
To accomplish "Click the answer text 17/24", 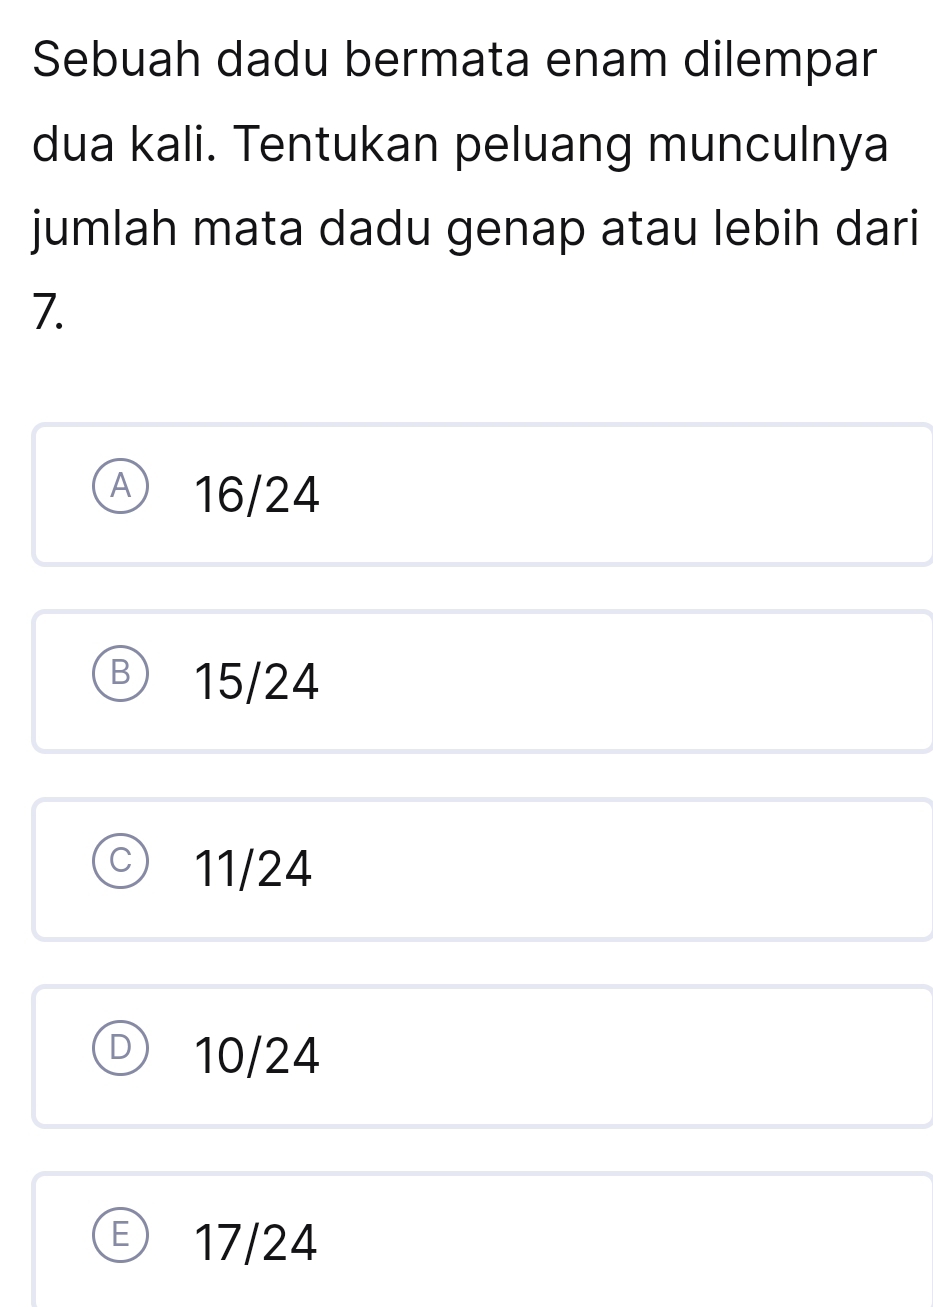I will [x=256, y=1244].
